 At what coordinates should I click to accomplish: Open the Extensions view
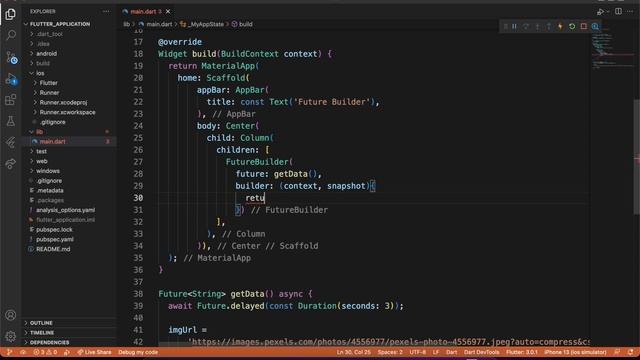(x=11, y=100)
